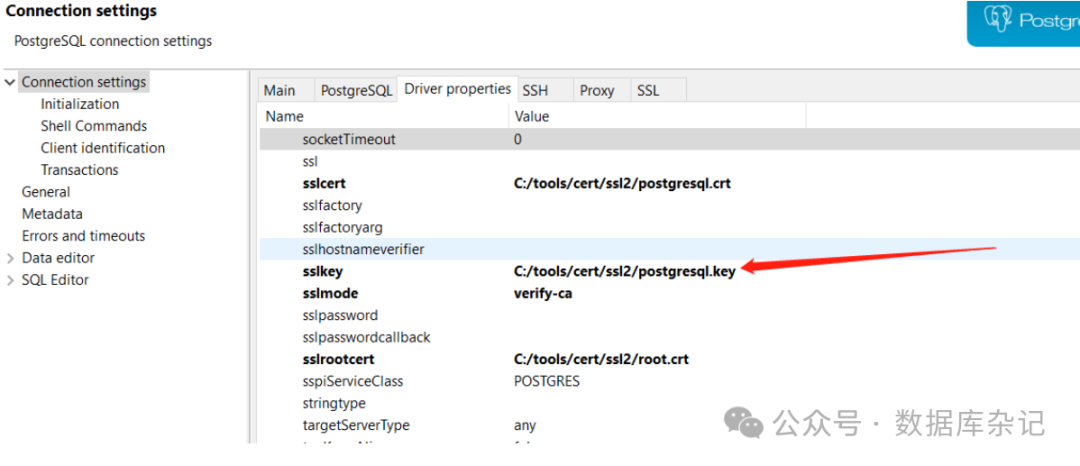Select Errors and timeouts in sidebar
1080x466 pixels.
click(84, 236)
